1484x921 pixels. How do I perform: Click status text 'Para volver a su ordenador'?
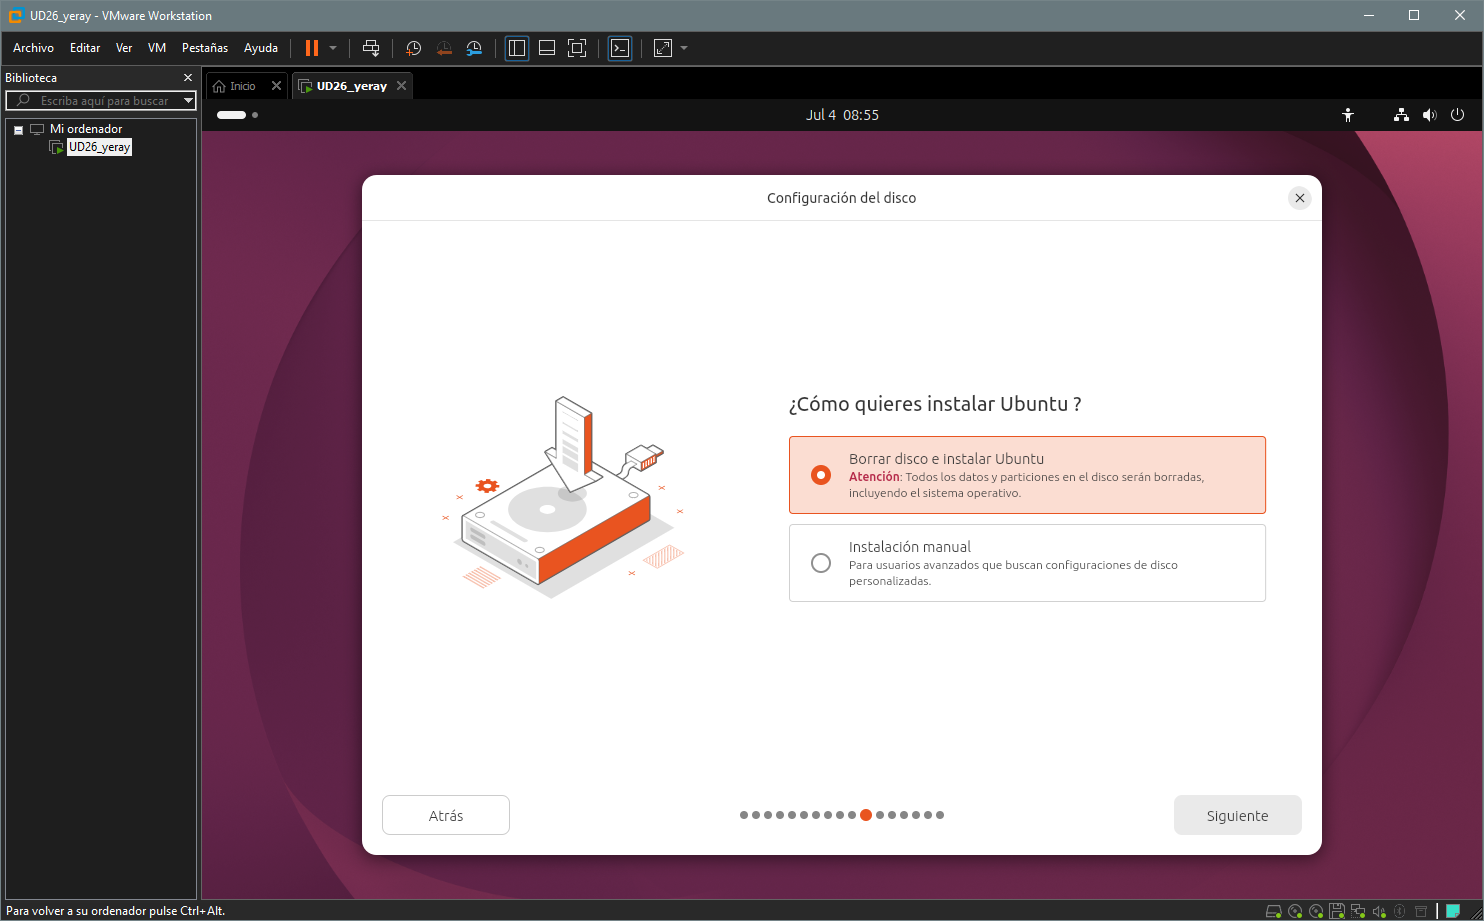(x=76, y=911)
